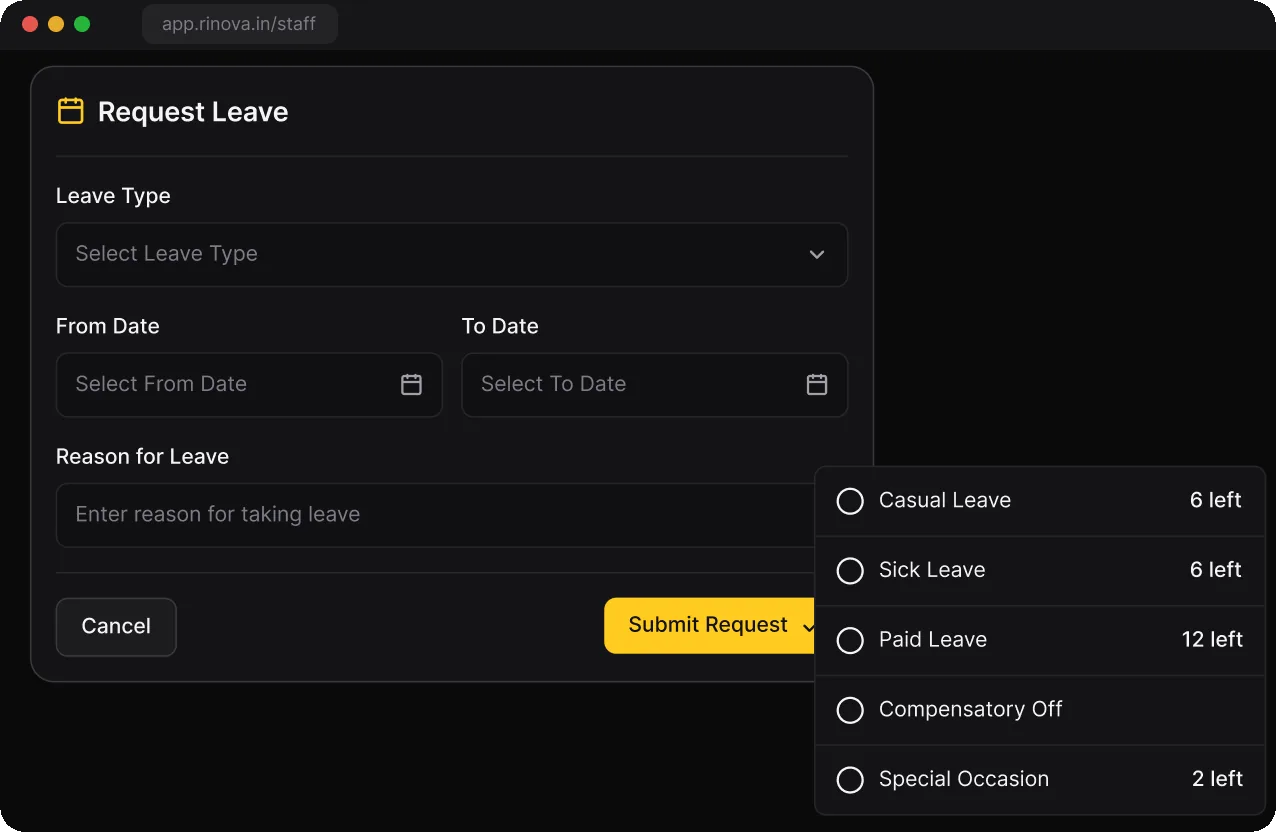The height and width of the screenshot is (832, 1276).
Task: Click the Select To Date field
Action: point(655,384)
